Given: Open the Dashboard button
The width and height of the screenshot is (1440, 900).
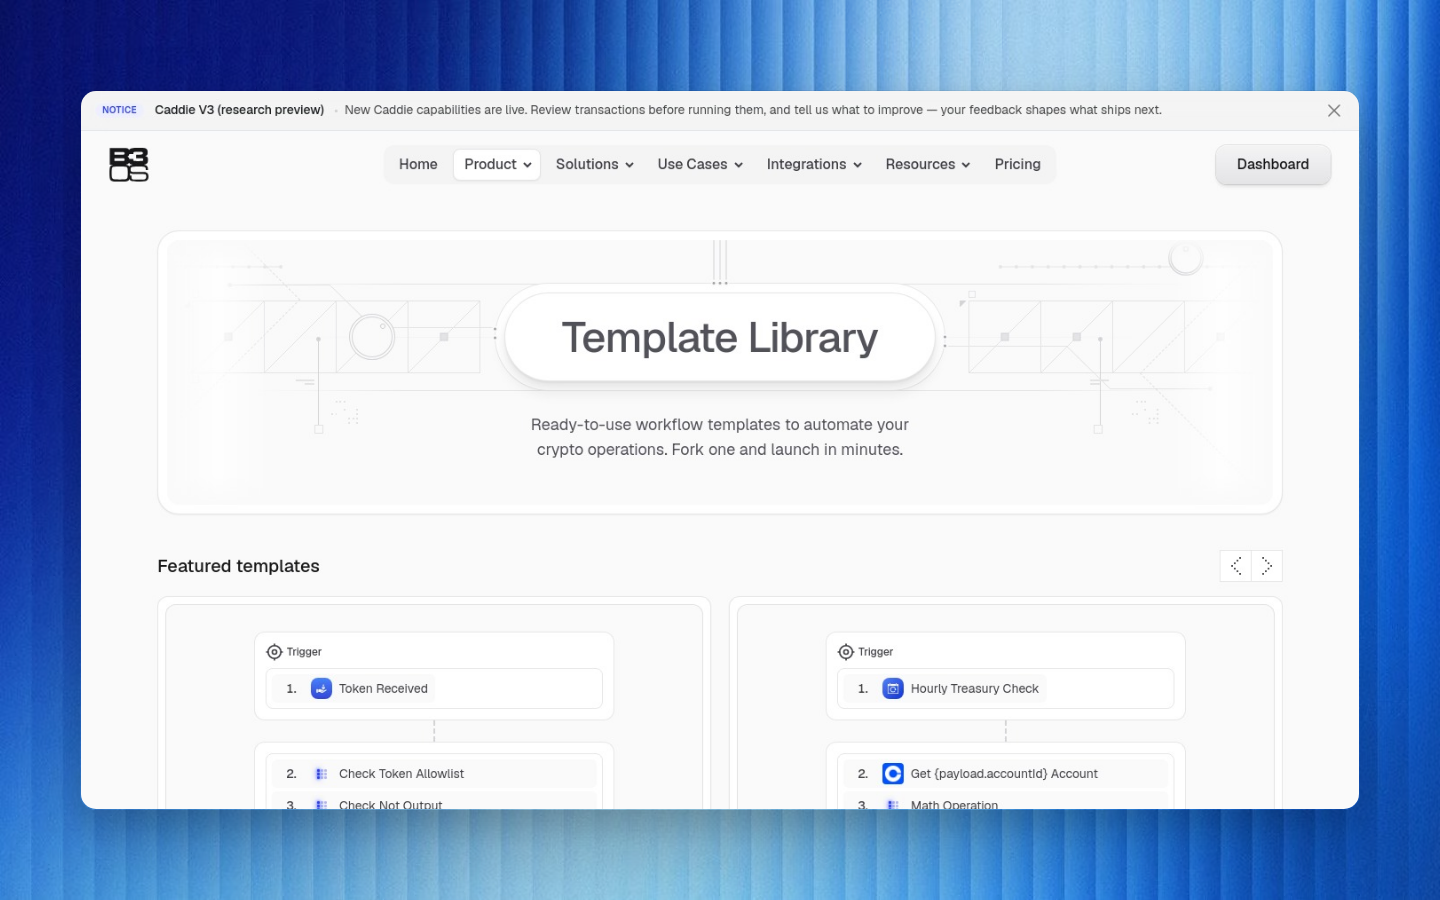Looking at the screenshot, I should 1273,165.
